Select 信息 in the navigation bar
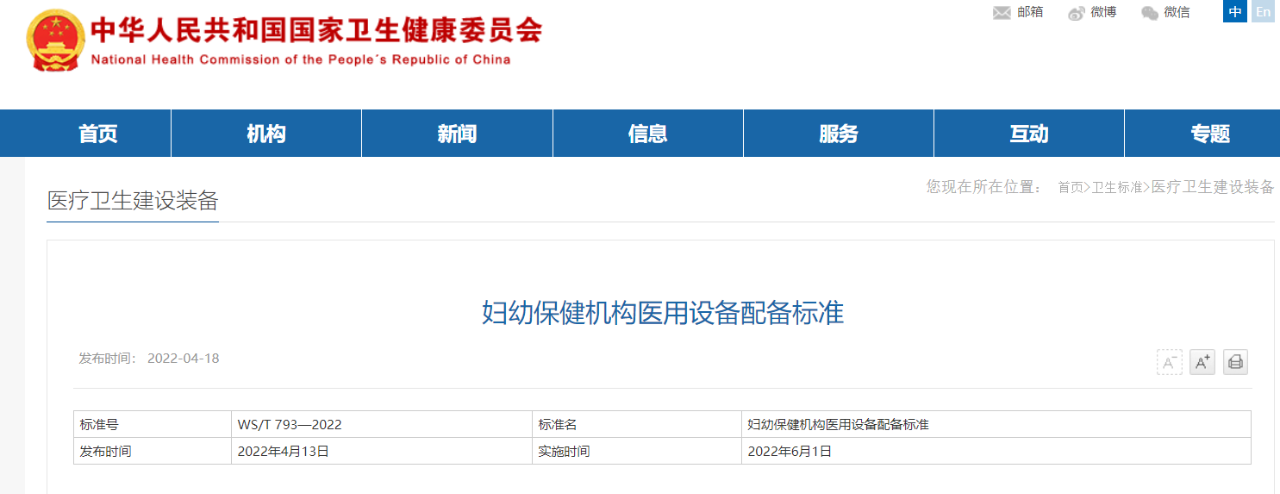This screenshot has width=1280, height=494. pos(648,134)
